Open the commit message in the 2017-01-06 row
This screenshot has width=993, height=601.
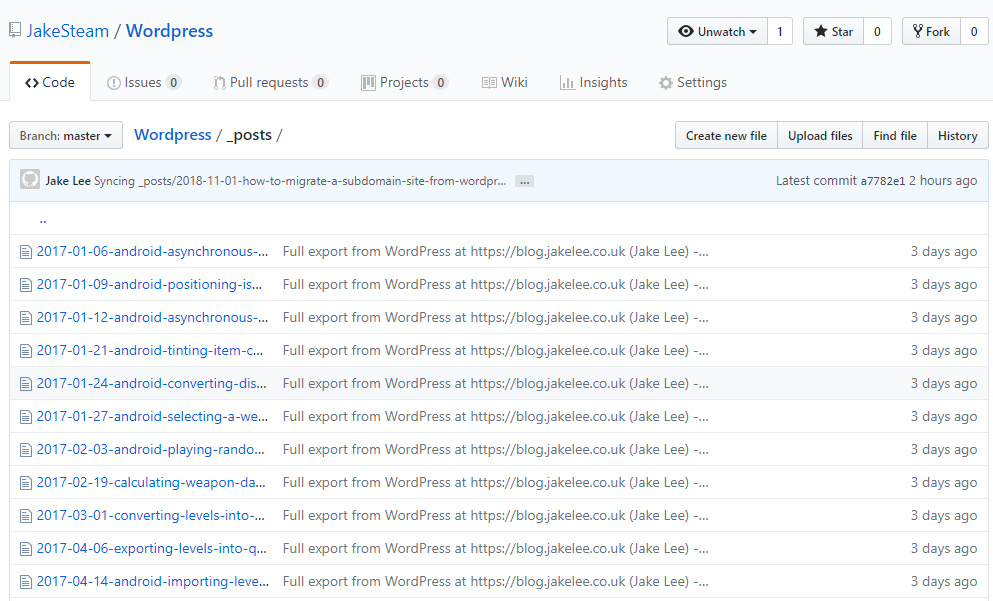(495, 251)
